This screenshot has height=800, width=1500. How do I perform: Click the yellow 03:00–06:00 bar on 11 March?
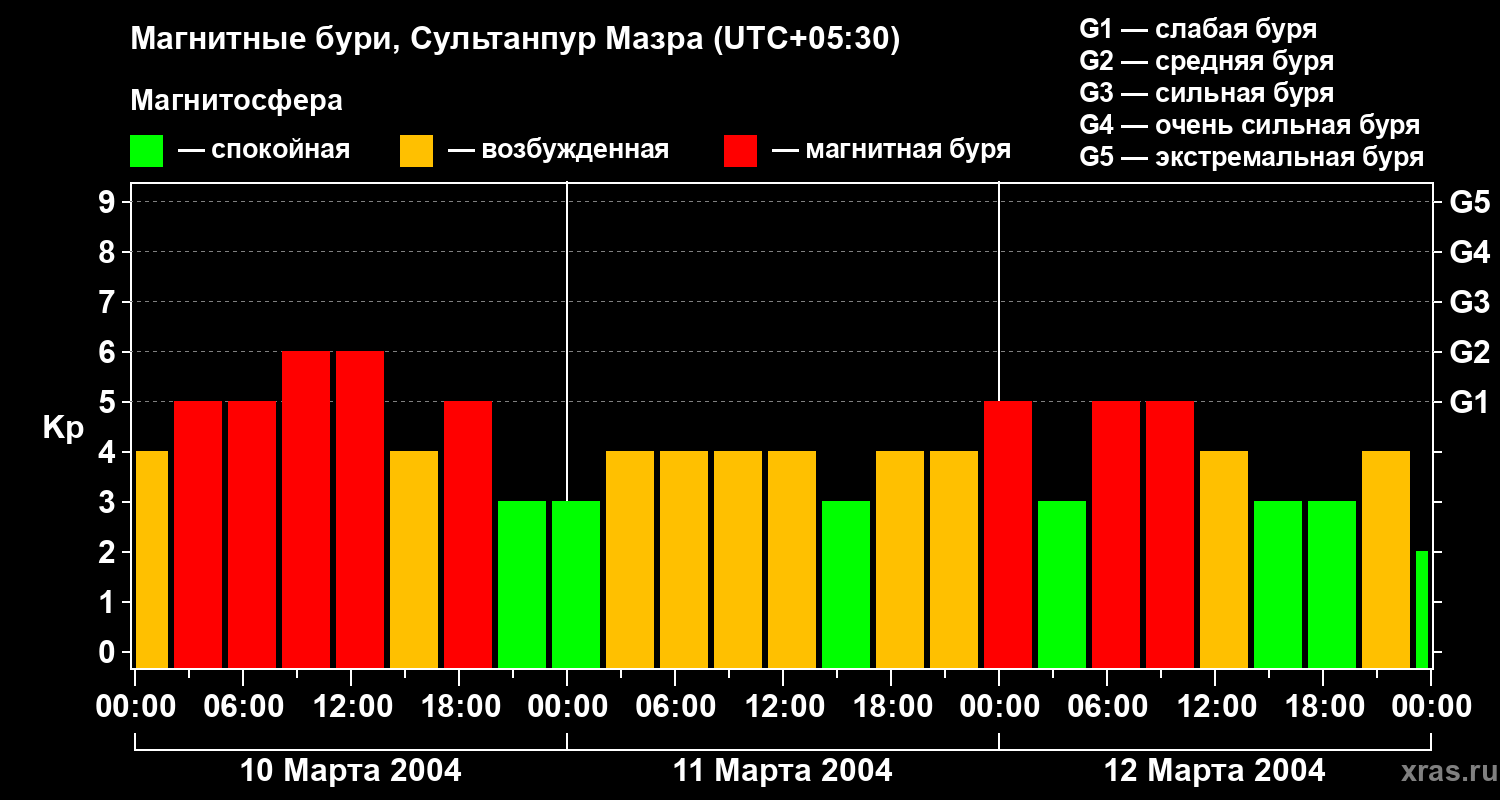coord(630,559)
